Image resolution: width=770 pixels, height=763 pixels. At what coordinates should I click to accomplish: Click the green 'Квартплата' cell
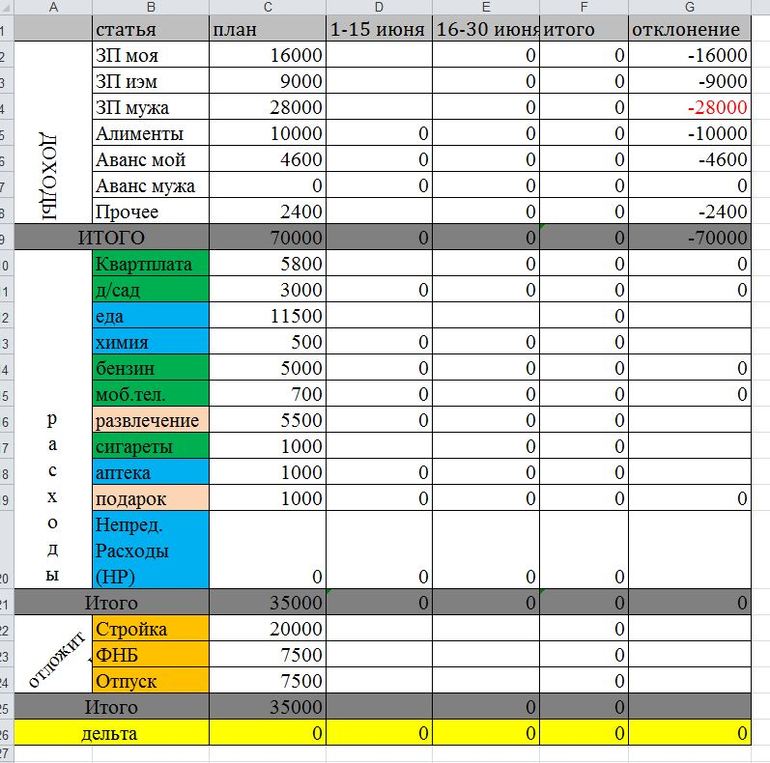[150, 264]
